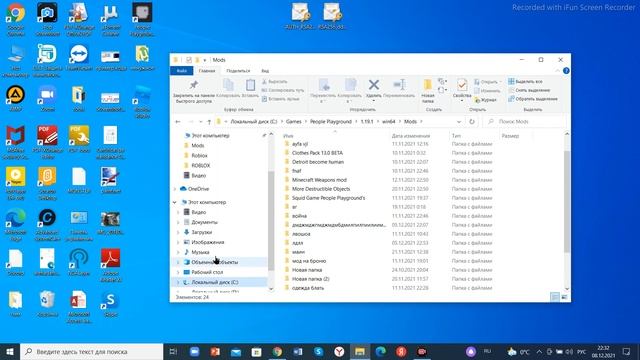
Task: Open the Mail app from taskbar
Action: [x=236, y=351]
